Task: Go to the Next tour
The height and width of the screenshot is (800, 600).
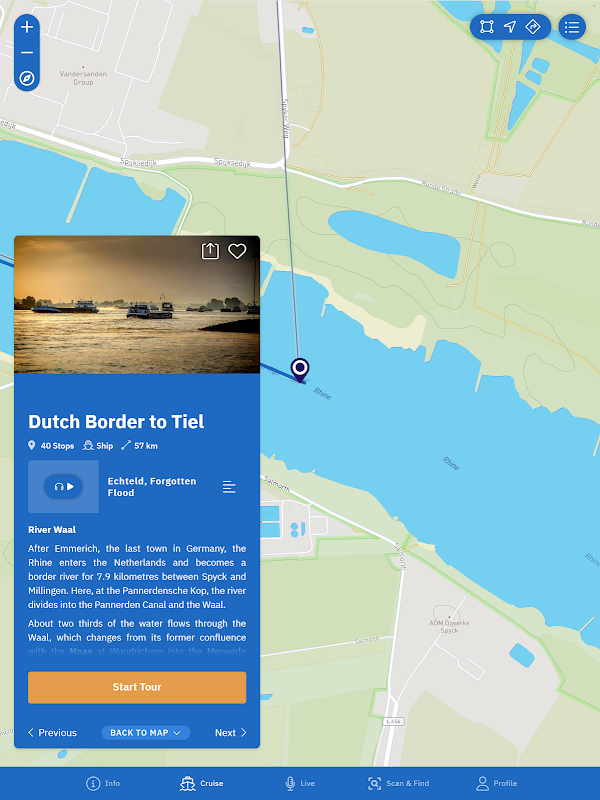Action: click(x=231, y=733)
